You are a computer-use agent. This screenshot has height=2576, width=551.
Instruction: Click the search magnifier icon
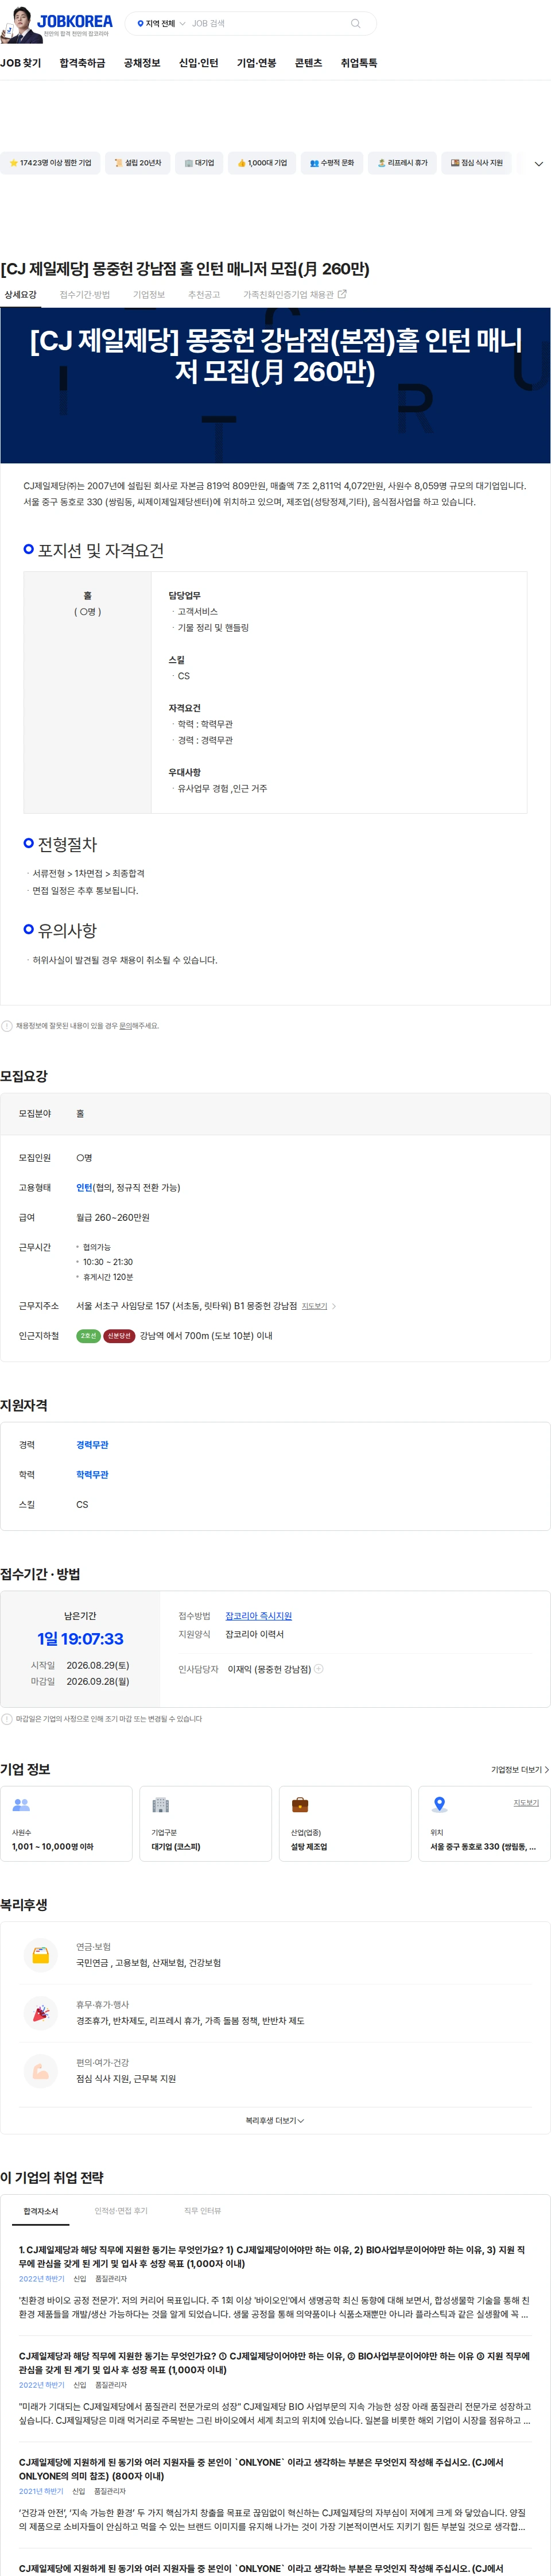tap(355, 23)
